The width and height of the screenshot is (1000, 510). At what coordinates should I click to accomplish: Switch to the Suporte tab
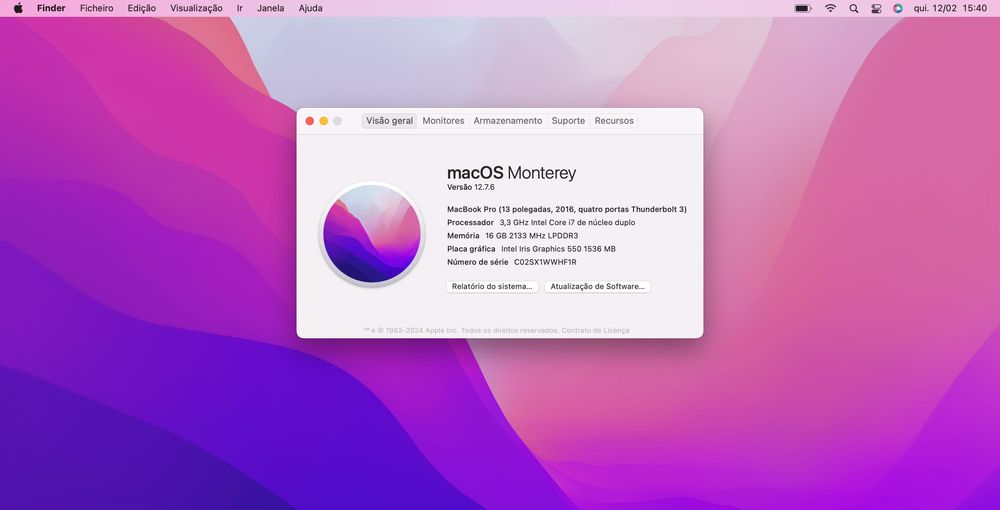click(568, 120)
